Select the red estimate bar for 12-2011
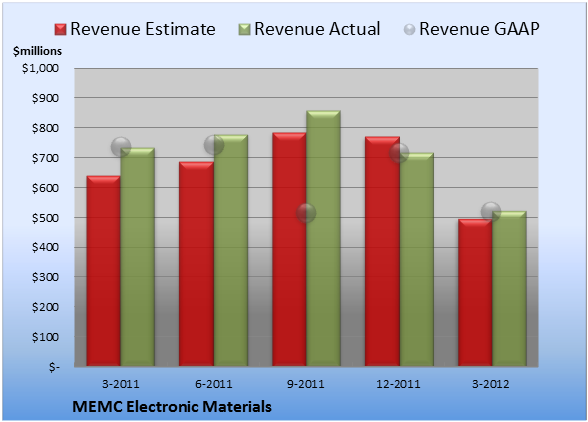 (382, 251)
